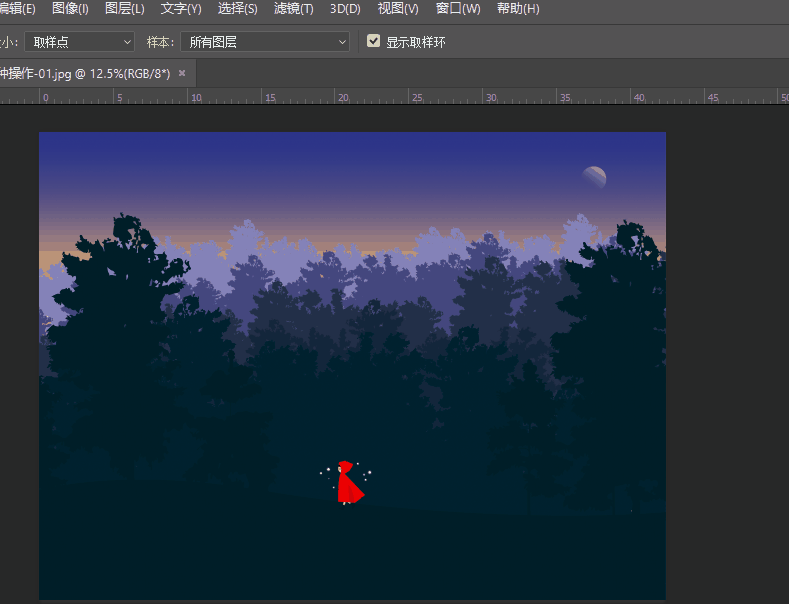Open the 编辑(E) menu
The width and height of the screenshot is (789, 604).
17,9
